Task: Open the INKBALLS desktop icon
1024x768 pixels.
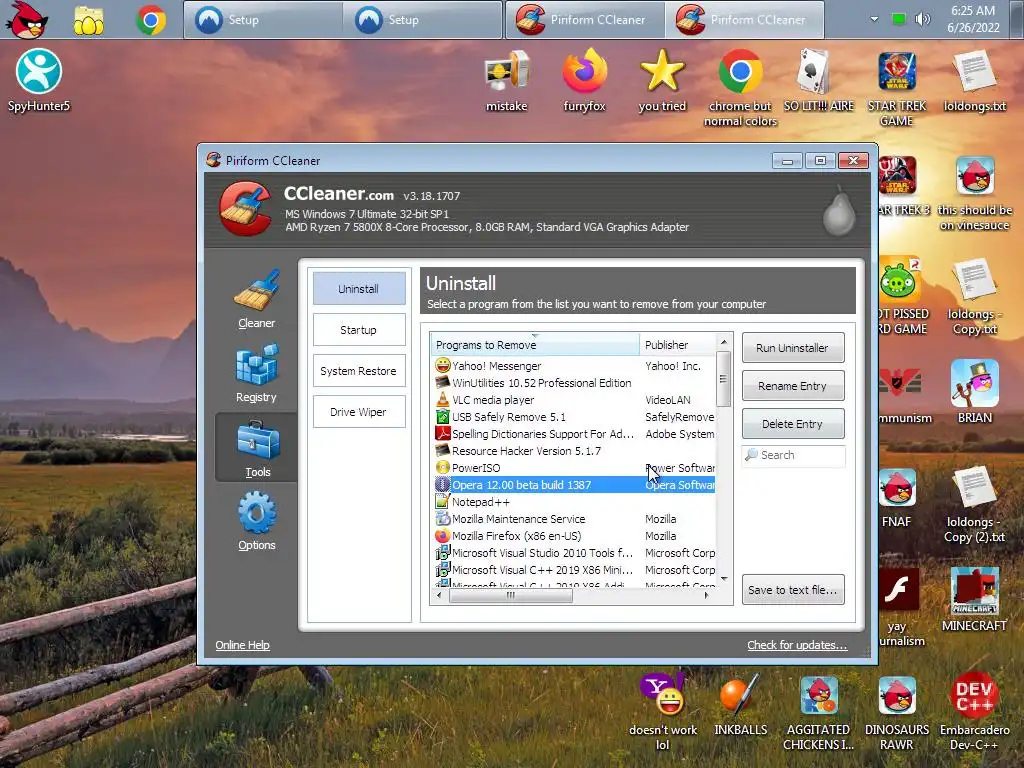Action: tap(740, 704)
